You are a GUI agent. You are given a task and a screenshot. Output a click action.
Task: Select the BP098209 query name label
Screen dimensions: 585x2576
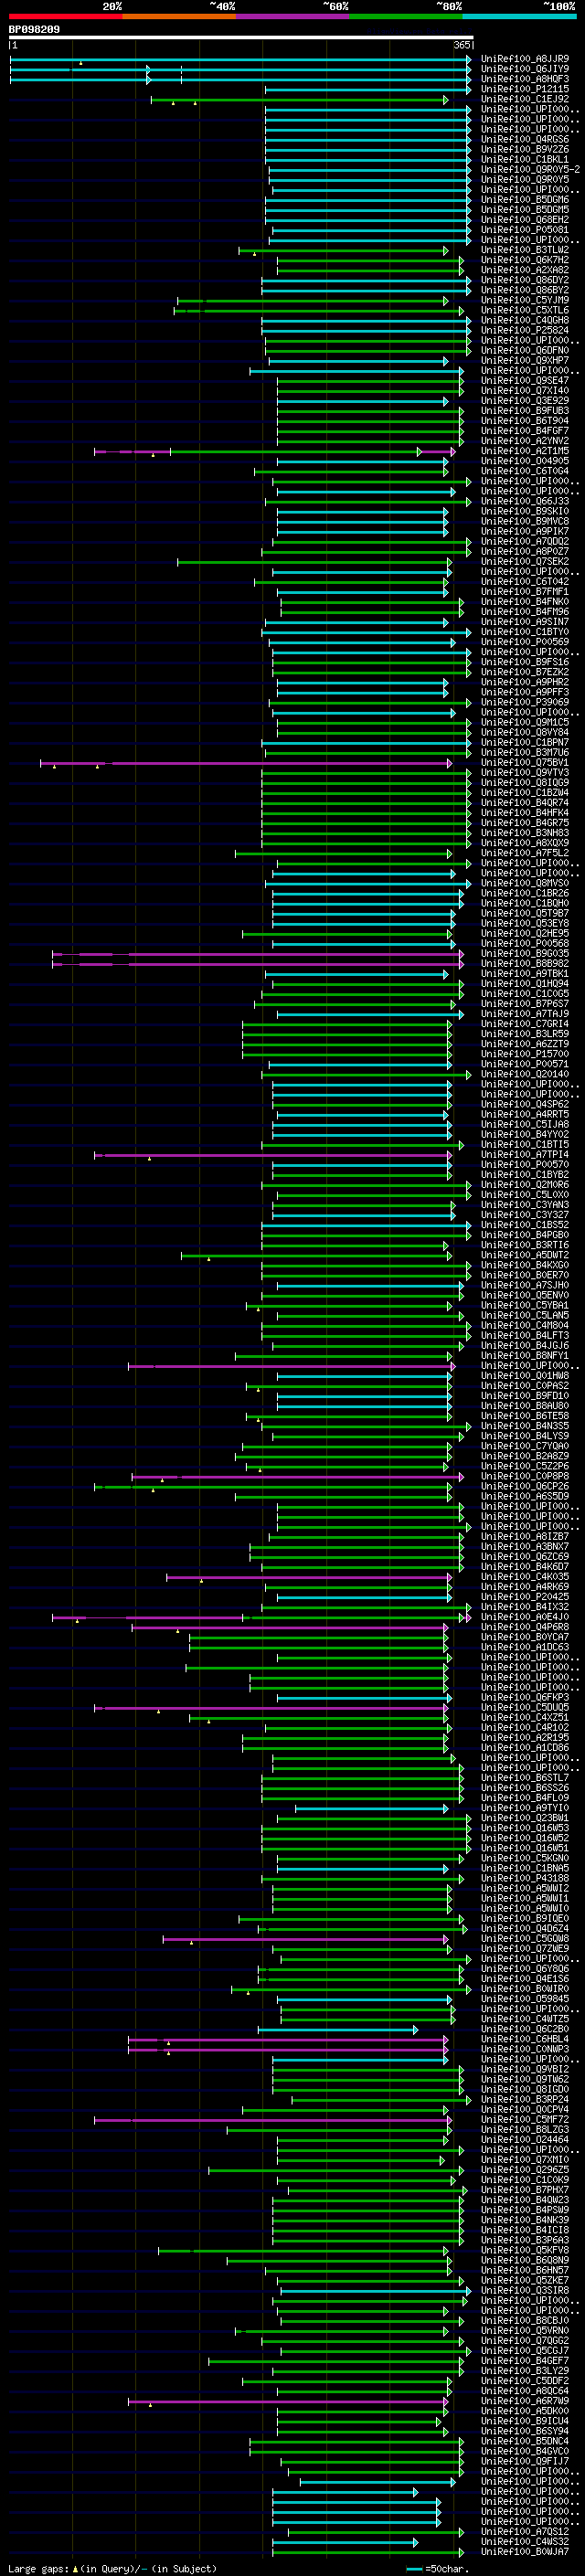coord(34,30)
